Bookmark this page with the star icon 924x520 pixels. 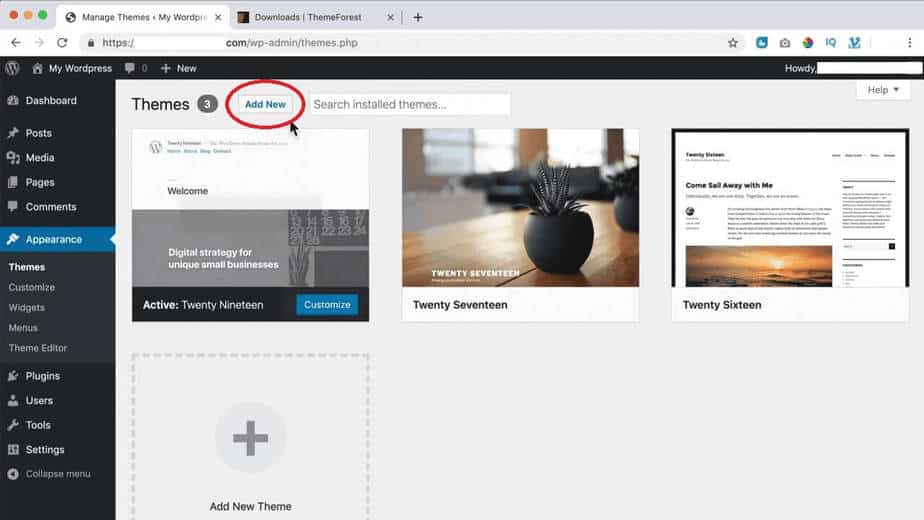pyautogui.click(x=733, y=43)
